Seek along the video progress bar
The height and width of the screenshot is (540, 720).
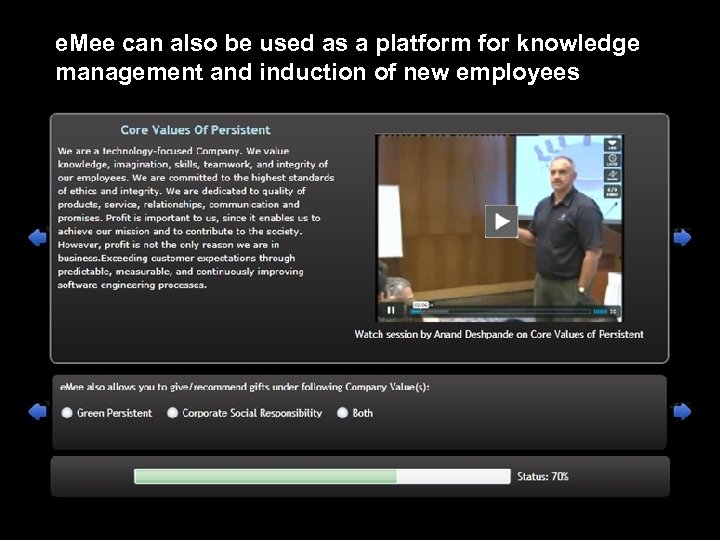pyautogui.click(x=500, y=312)
